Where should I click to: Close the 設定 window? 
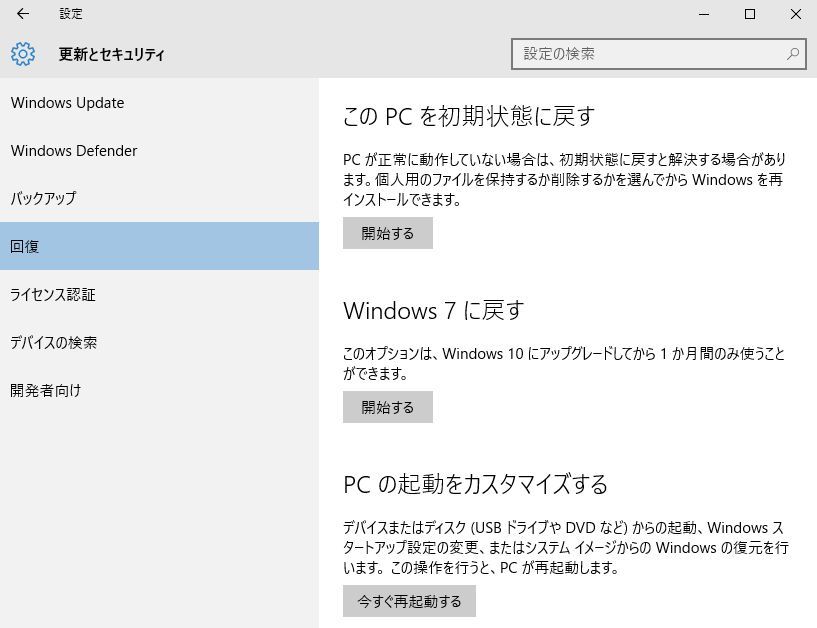[795, 14]
